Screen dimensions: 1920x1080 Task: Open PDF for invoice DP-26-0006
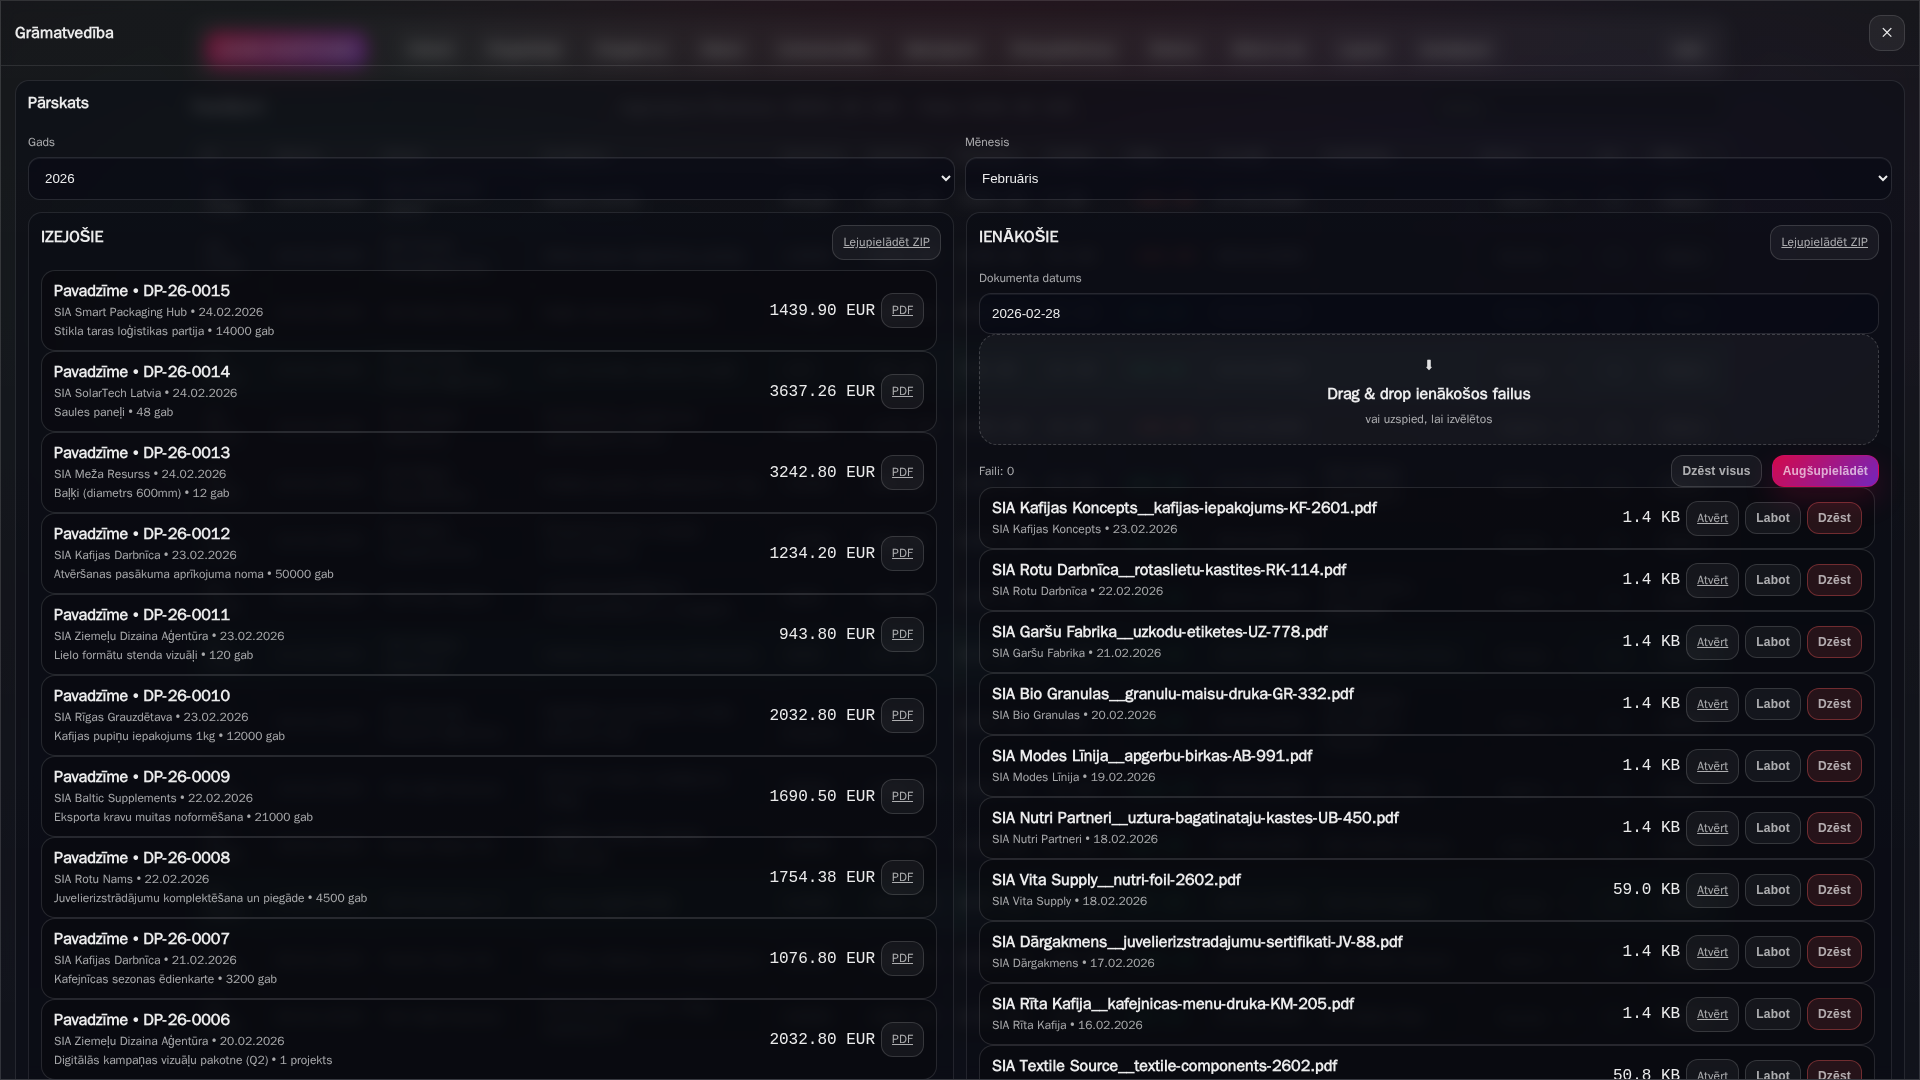coord(901,1040)
